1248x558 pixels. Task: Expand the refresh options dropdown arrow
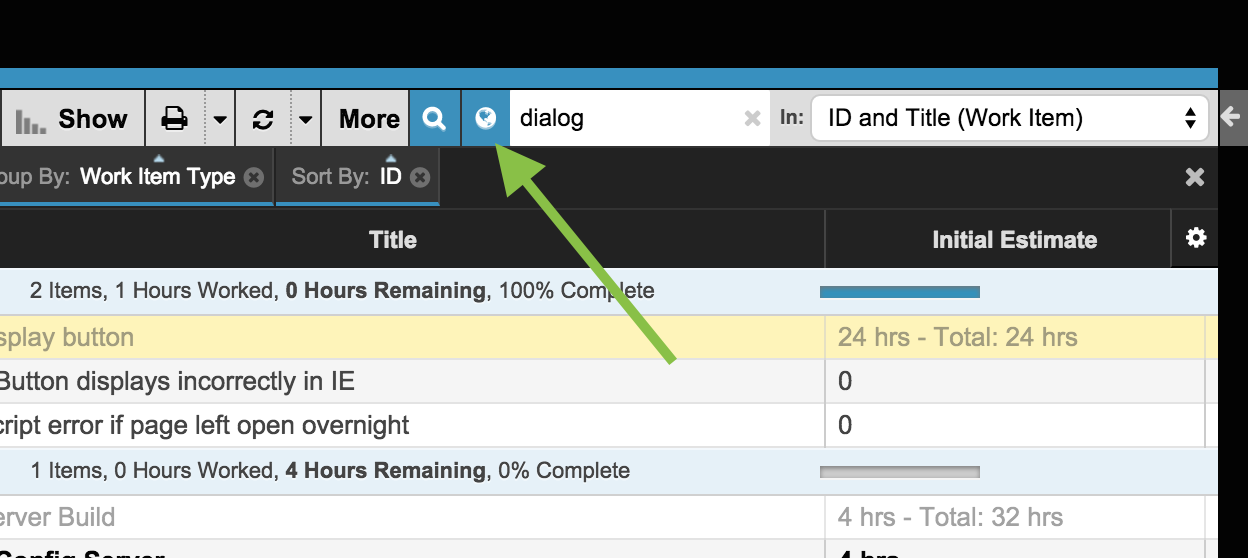click(306, 119)
